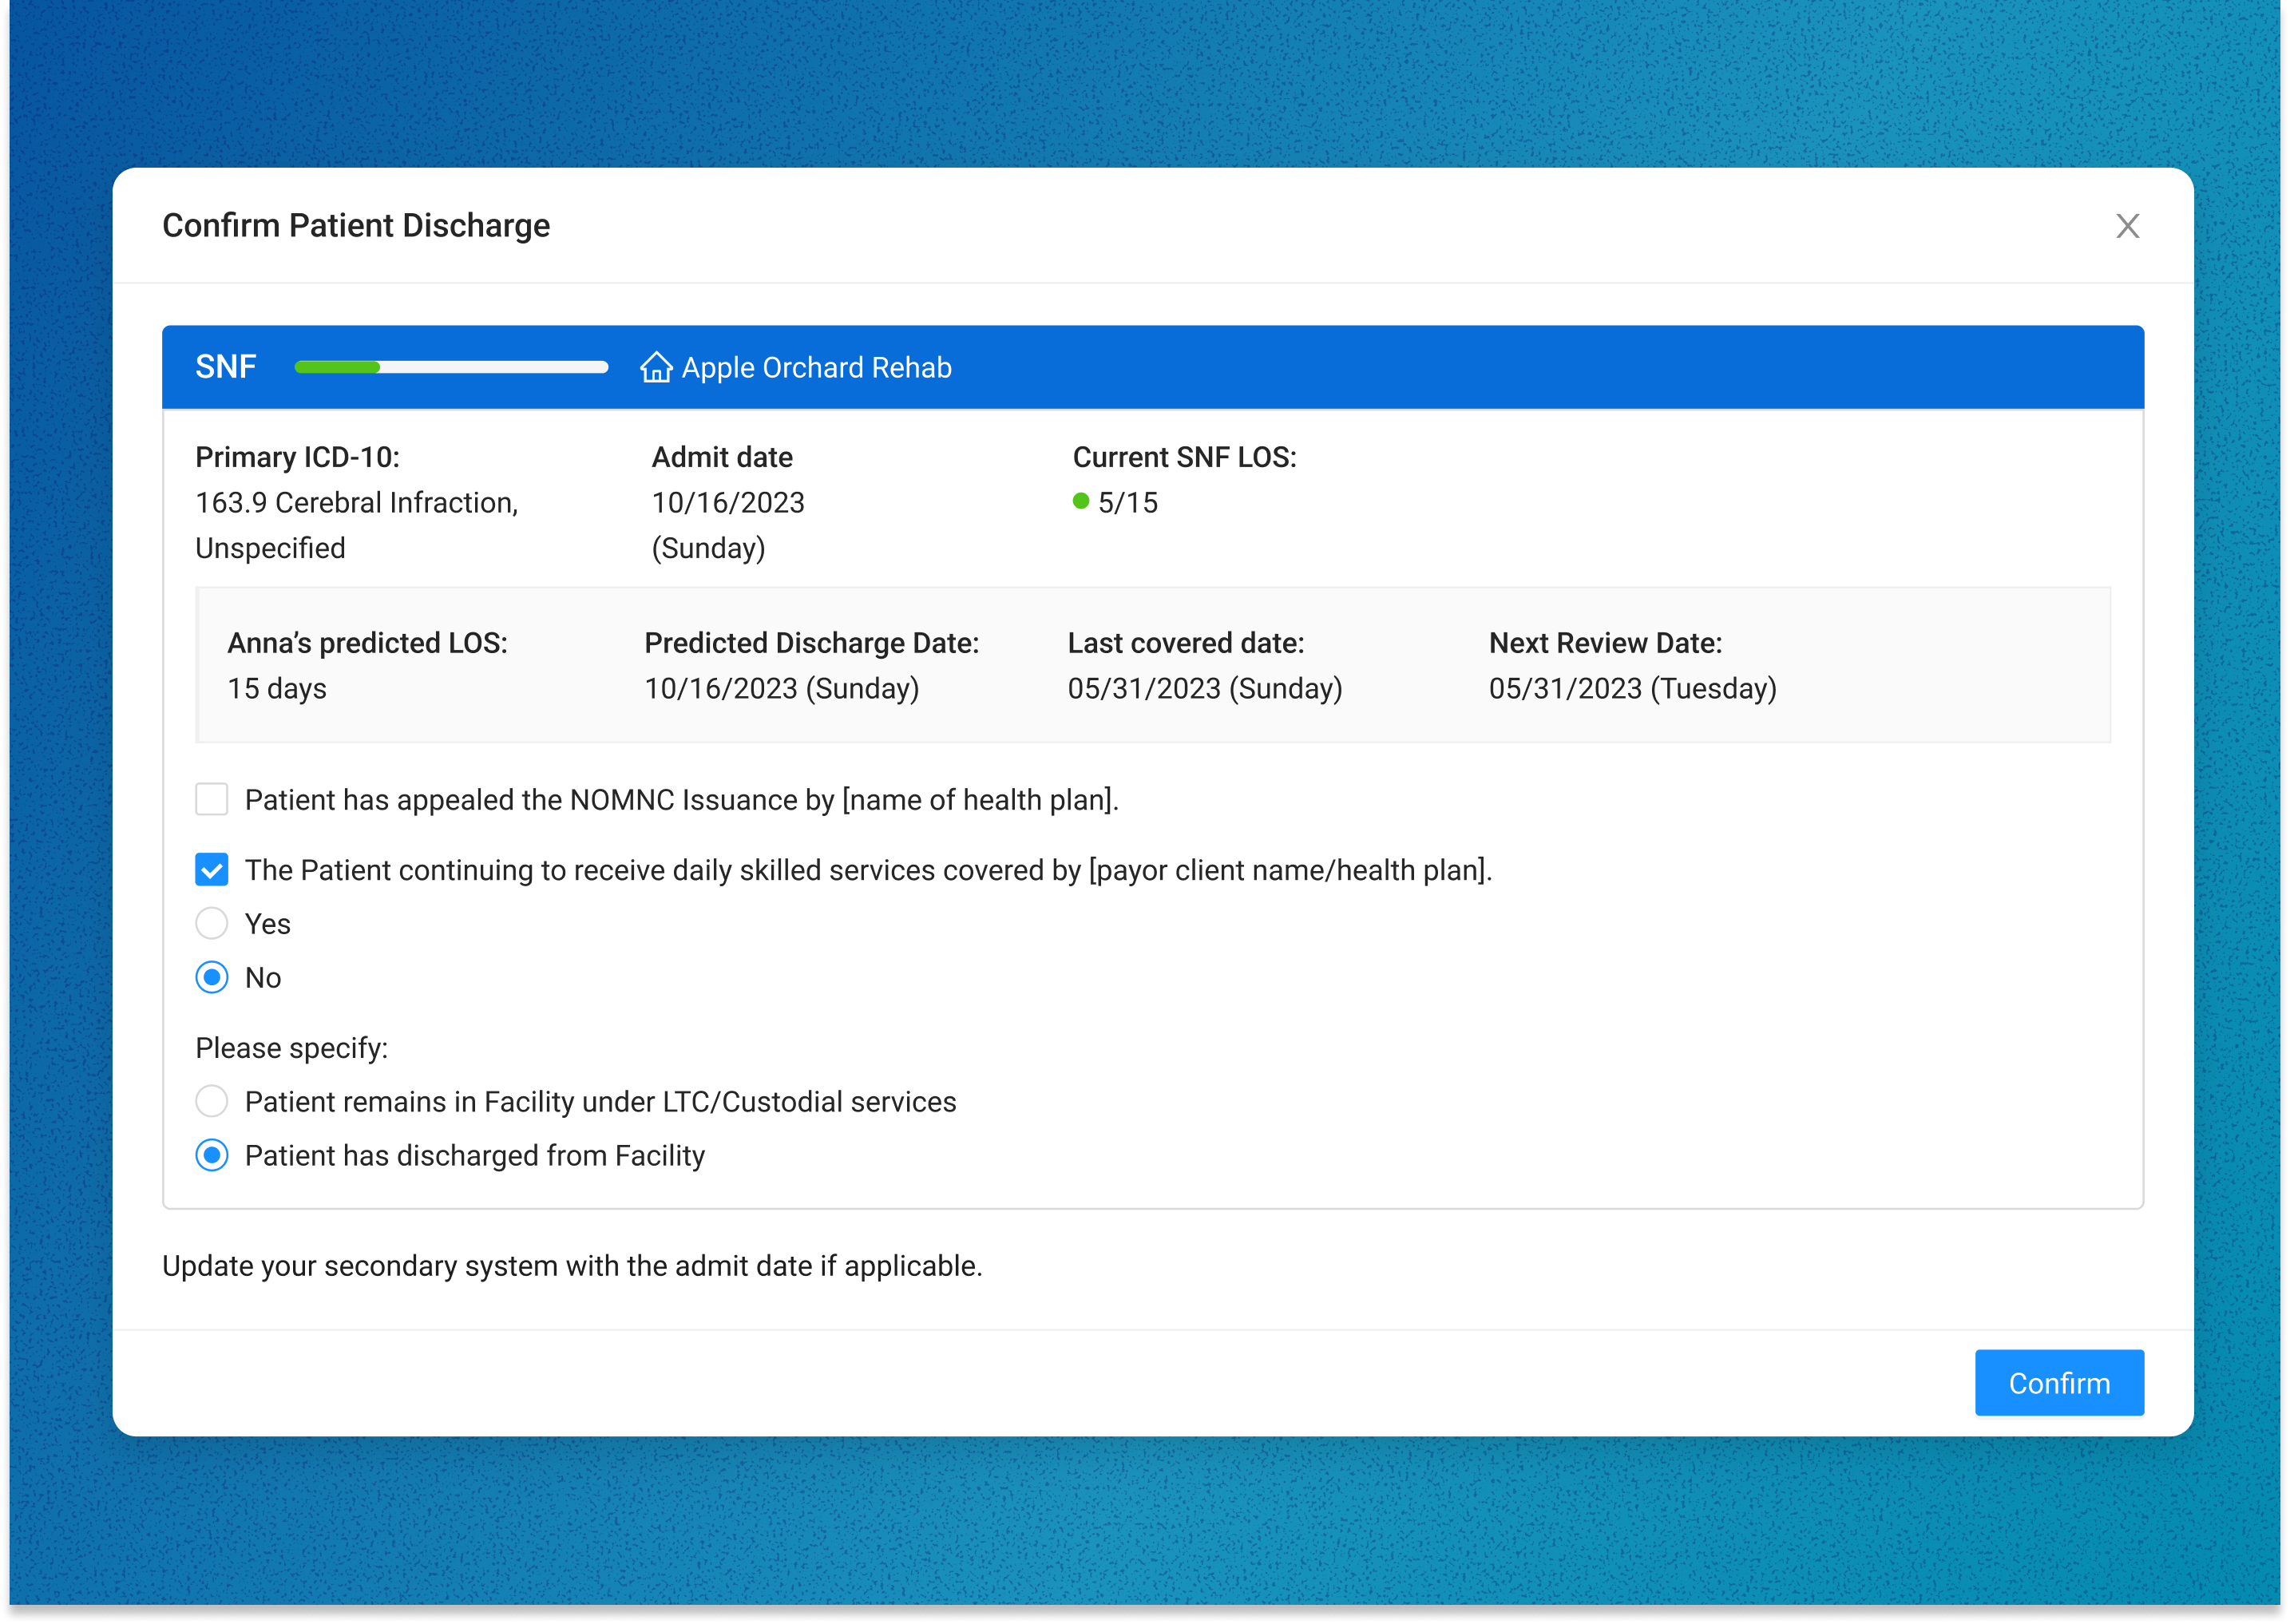Click the Next Review Date value
This screenshot has height=1624, width=2290.
[x=1632, y=689]
